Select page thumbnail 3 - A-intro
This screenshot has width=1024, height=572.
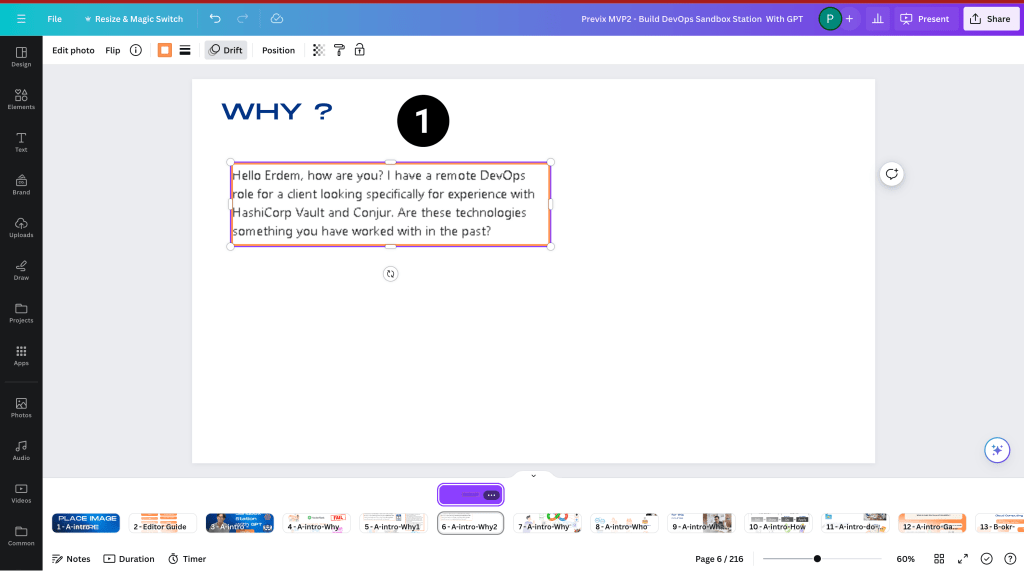(x=240, y=523)
